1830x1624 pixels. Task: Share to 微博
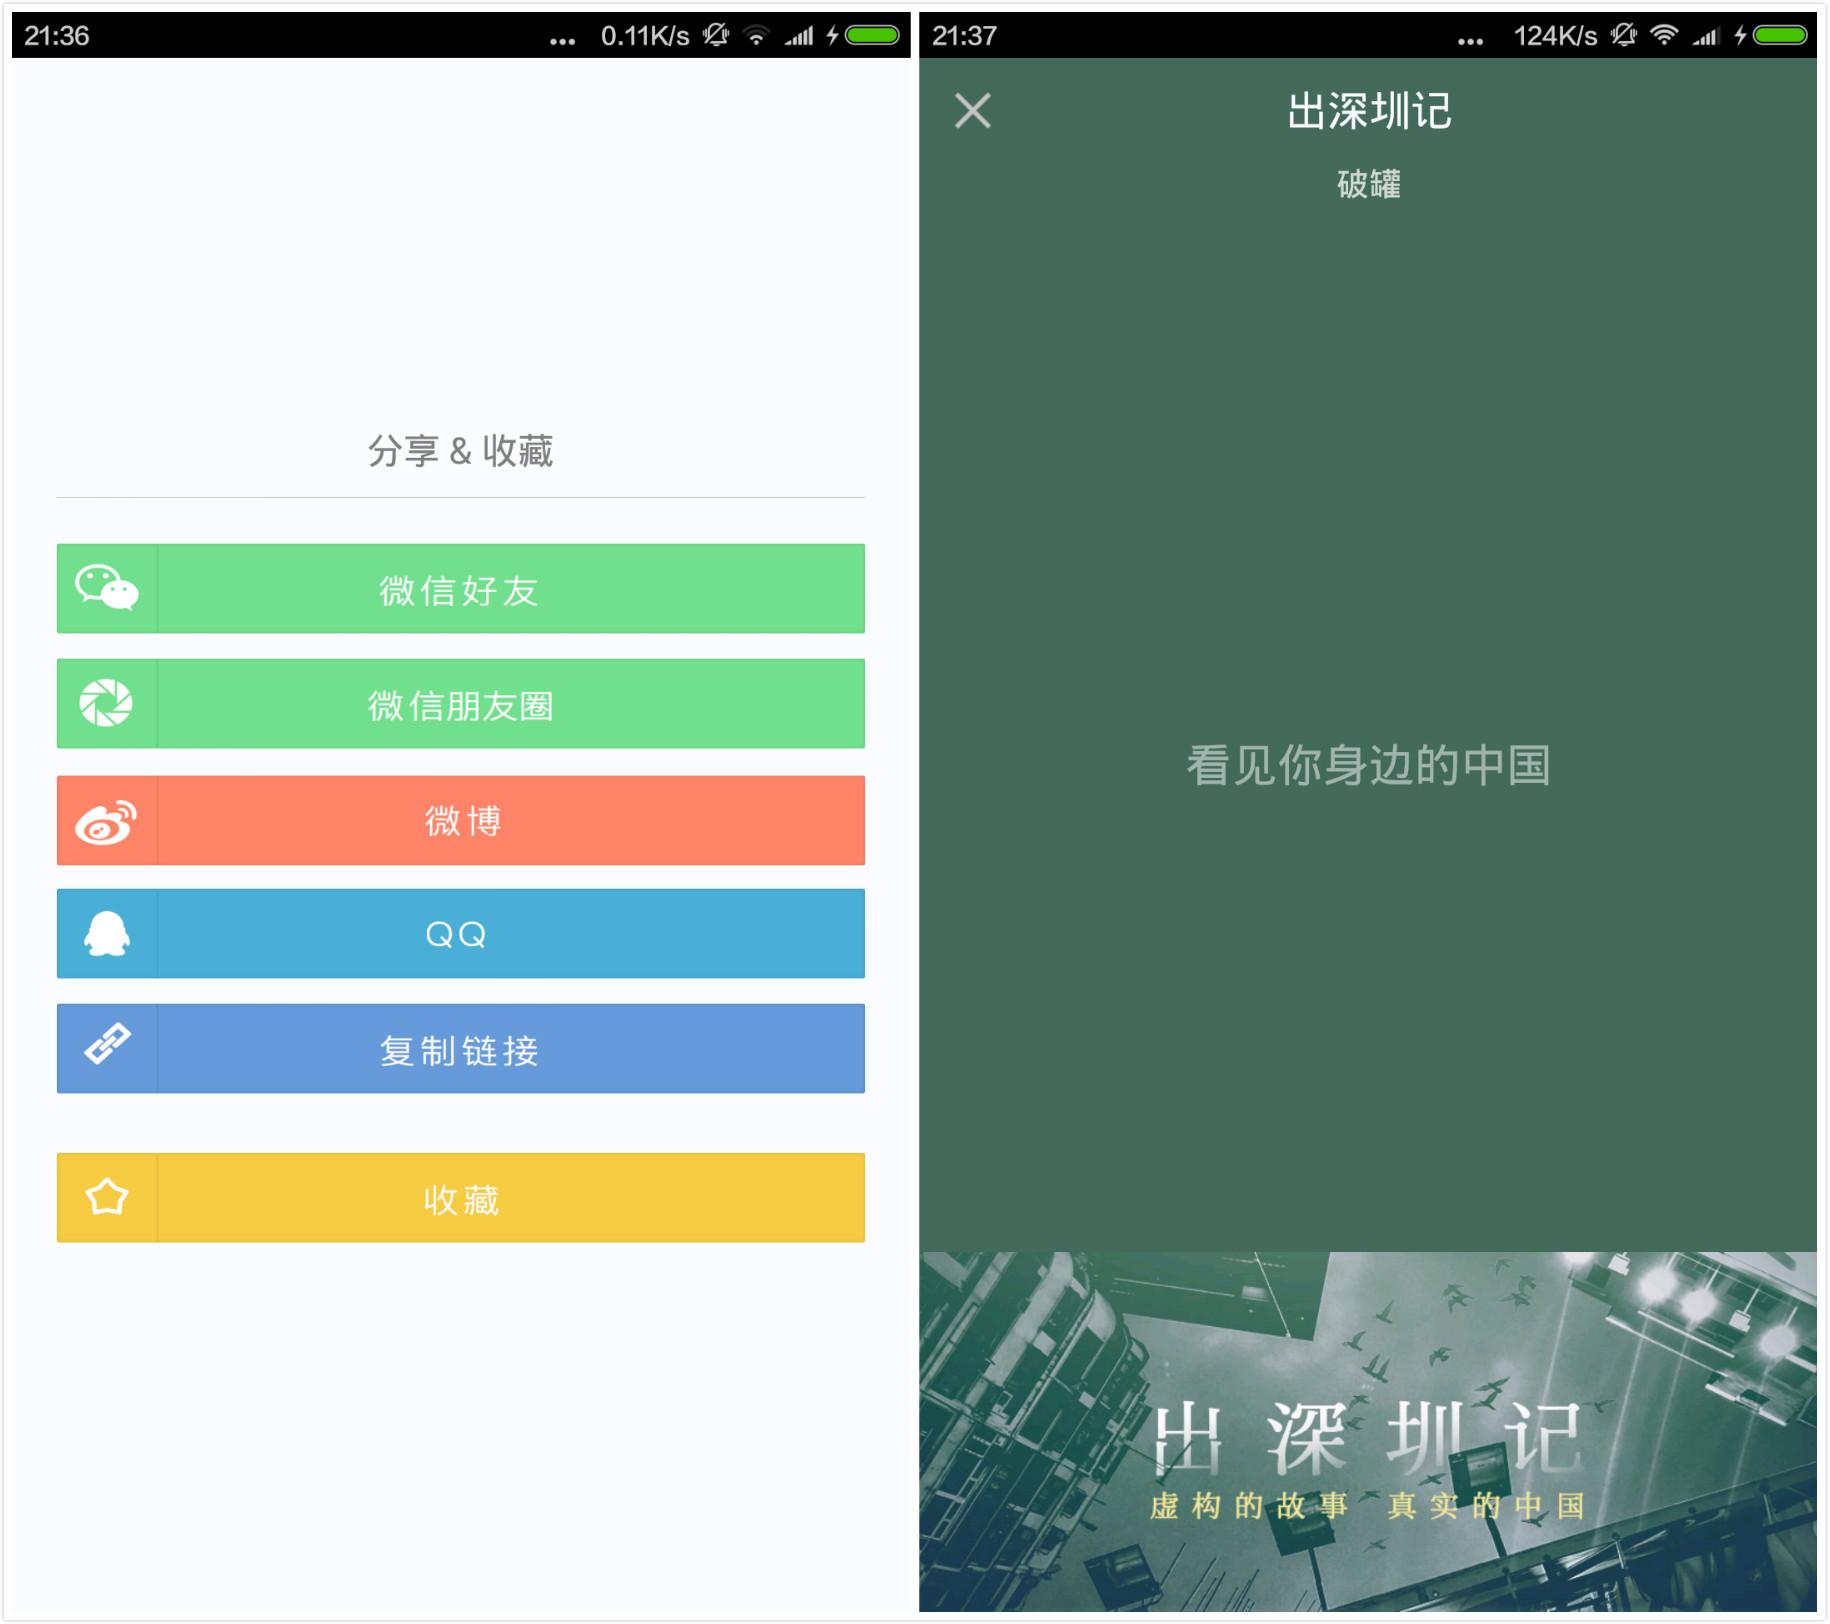[461, 821]
